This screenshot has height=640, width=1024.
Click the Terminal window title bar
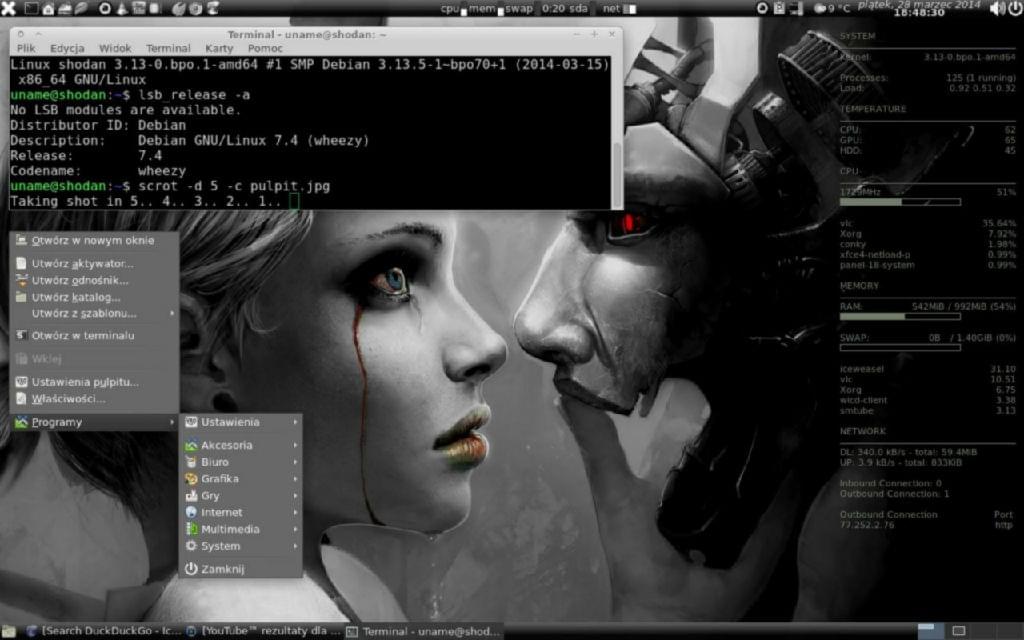point(316,34)
